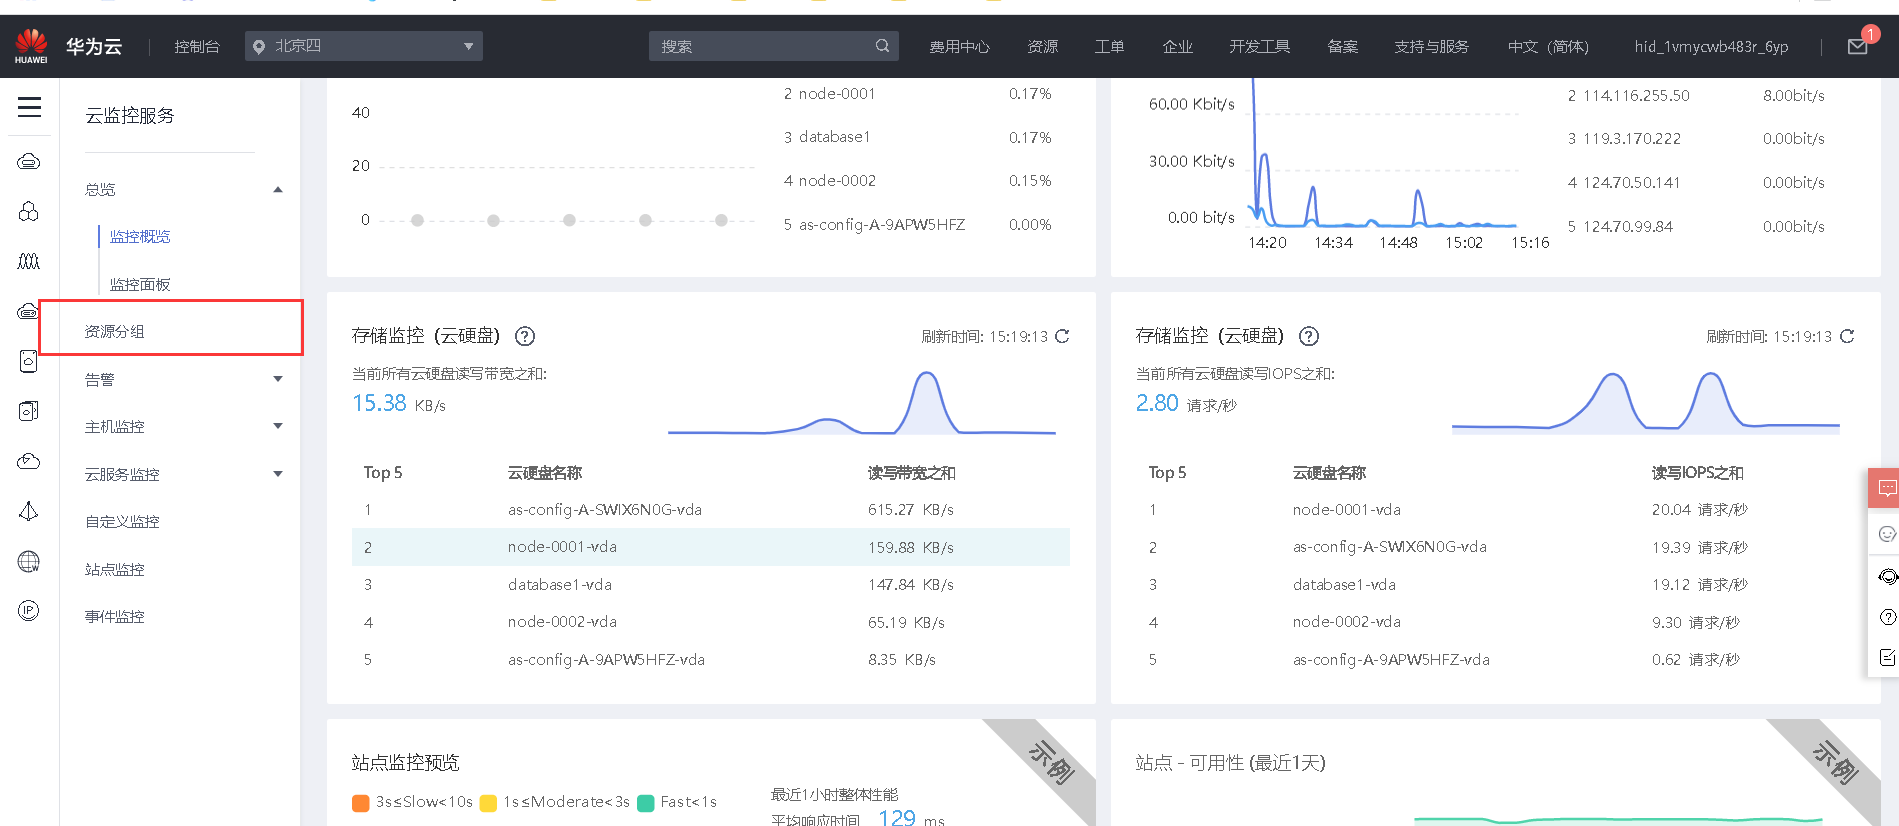Open the hid_1vmycwb483r_6yp account menu
This screenshot has height=826, width=1899.
[x=1711, y=47]
